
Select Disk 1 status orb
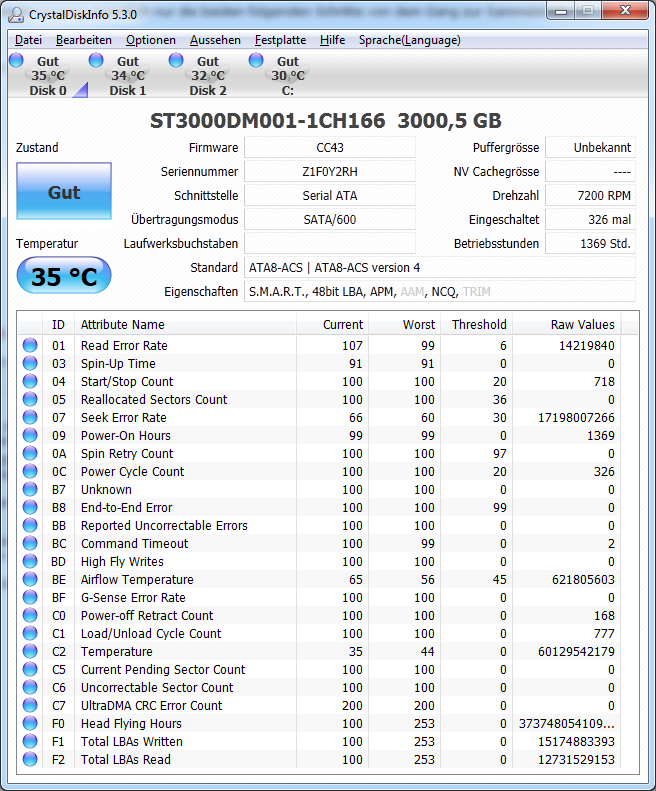pos(96,60)
